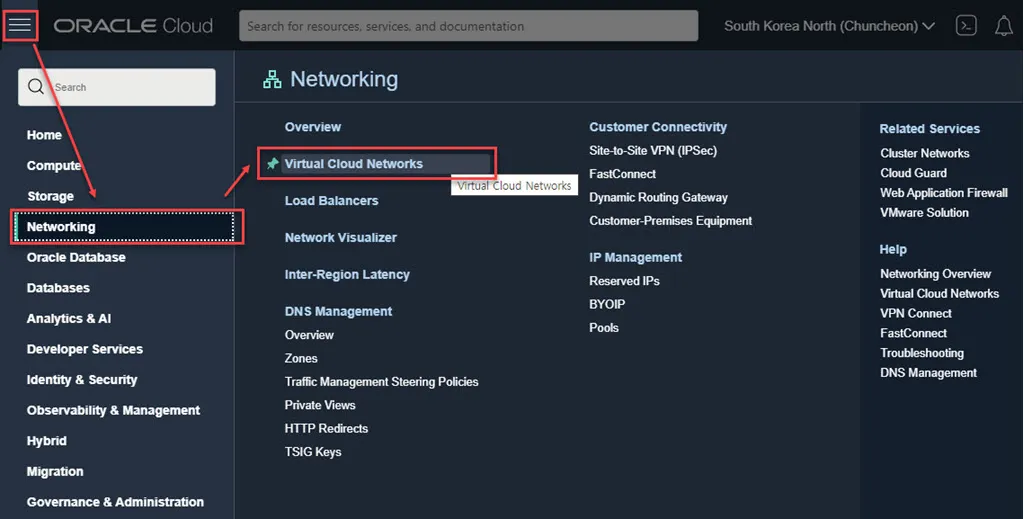Focus the top resource search bar
Viewport: 1024px width, 519px height.
(468, 26)
